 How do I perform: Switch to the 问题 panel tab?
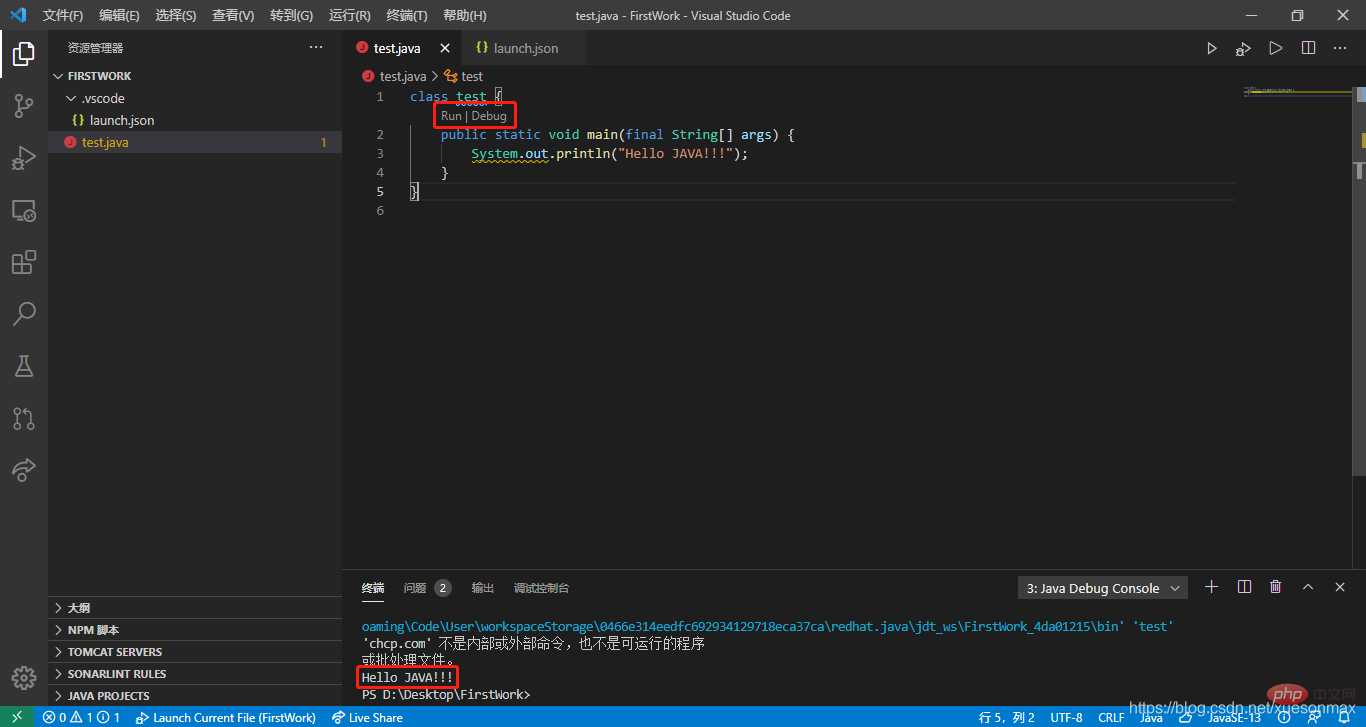coord(416,588)
